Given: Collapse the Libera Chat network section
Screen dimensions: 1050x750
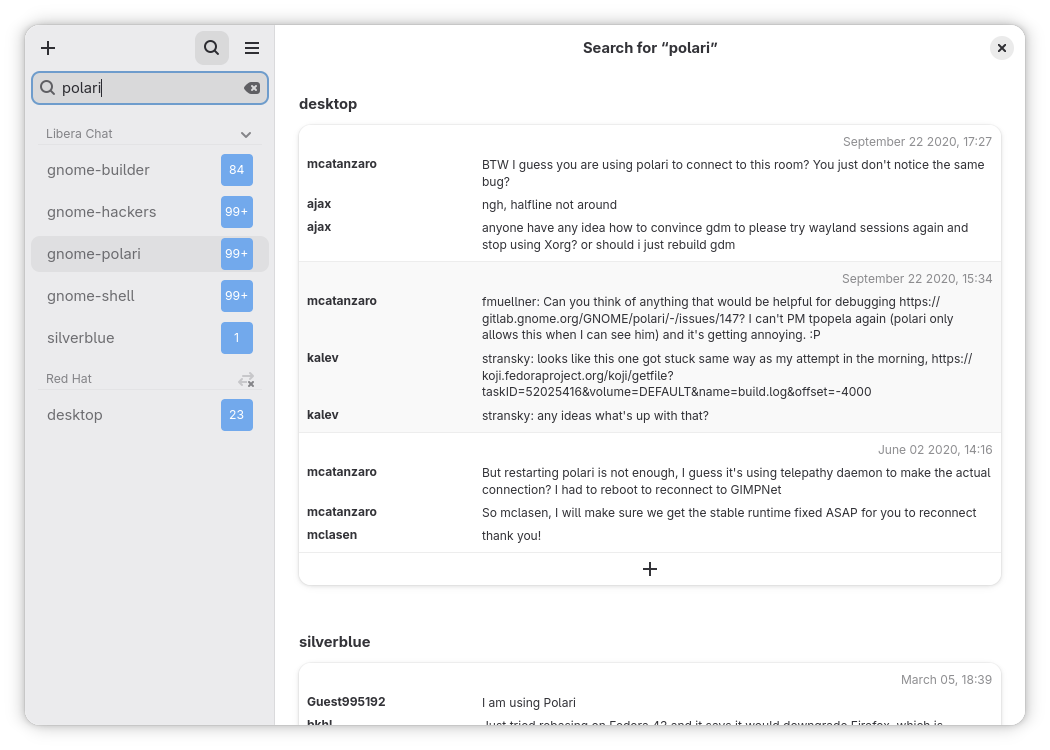Looking at the screenshot, I should pyautogui.click(x=246, y=134).
